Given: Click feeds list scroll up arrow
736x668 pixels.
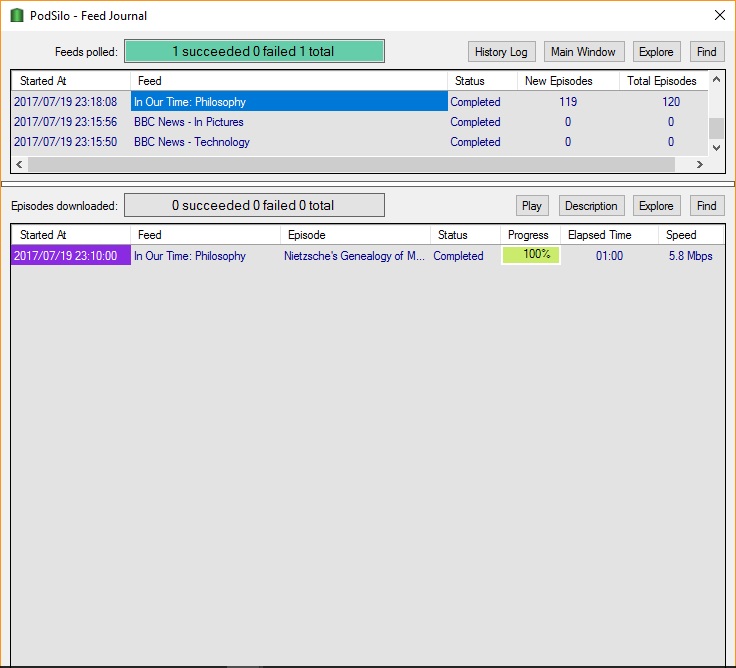Looking at the screenshot, I should [716, 79].
